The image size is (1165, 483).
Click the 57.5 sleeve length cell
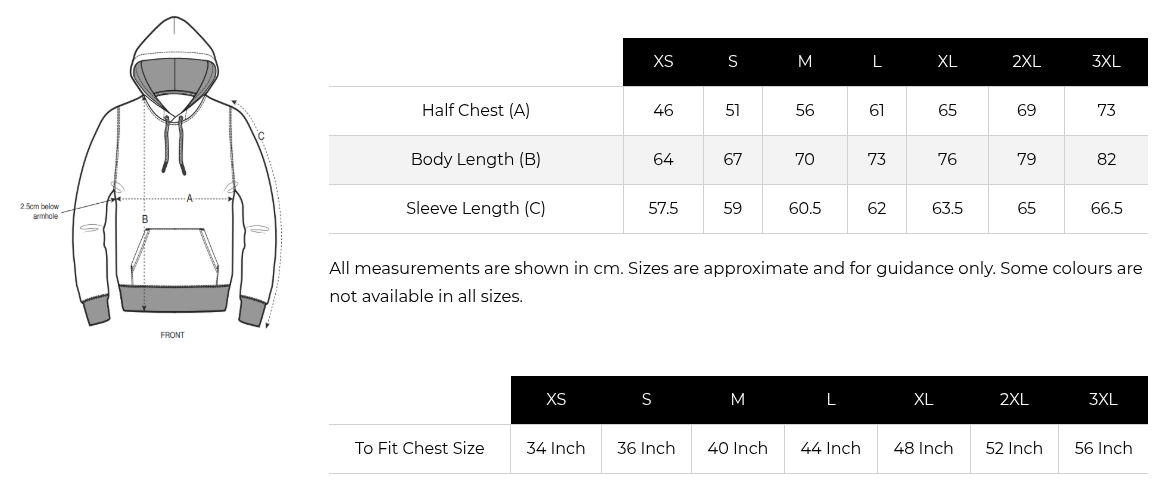click(663, 209)
